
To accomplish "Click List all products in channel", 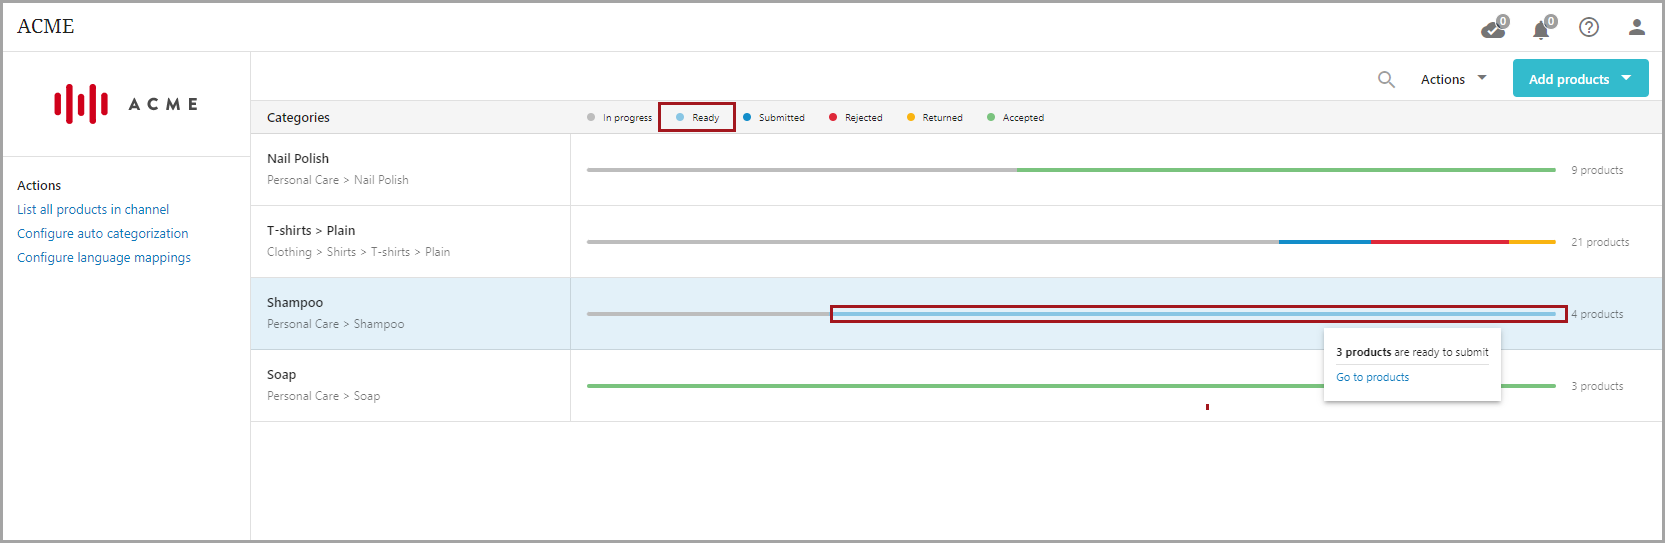I will [x=93, y=209].
